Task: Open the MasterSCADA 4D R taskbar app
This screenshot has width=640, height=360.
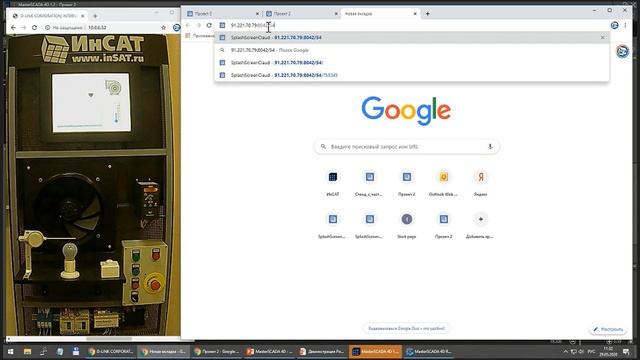Action: click(428, 351)
